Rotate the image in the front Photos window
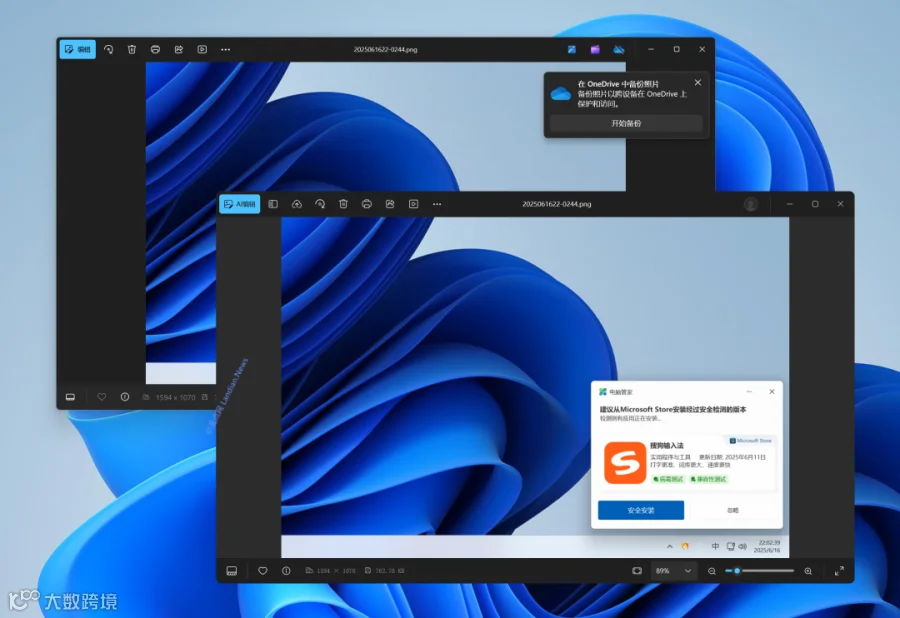The width and height of the screenshot is (900, 618). tap(320, 204)
